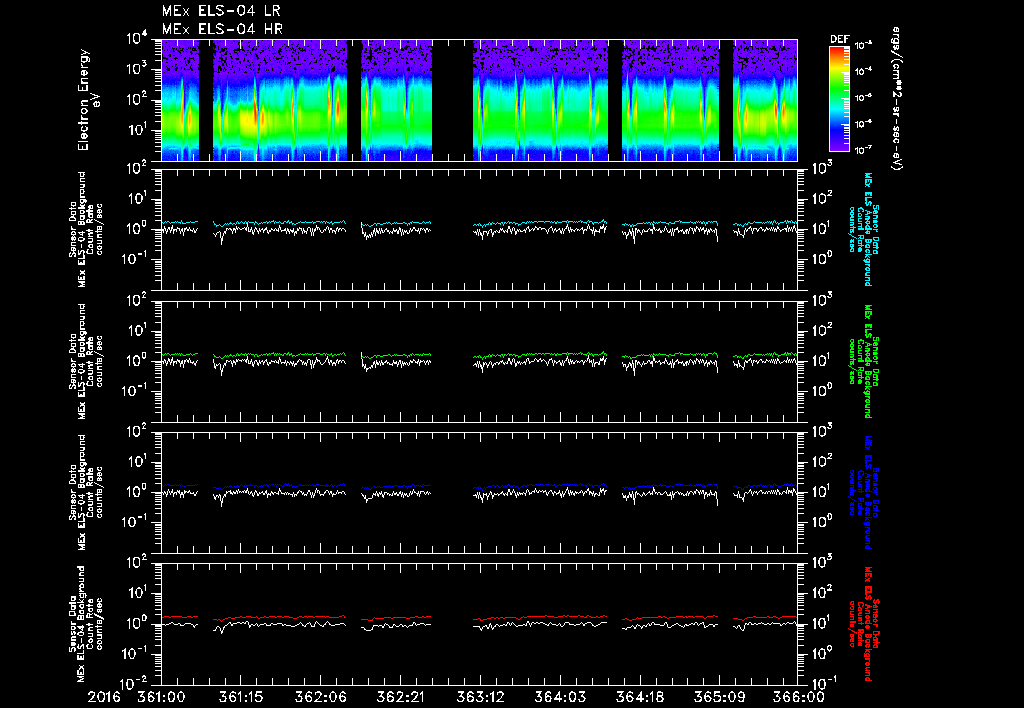Click the blue Anode Background right-axis label
This screenshot has height=708, width=1024.
click(x=863, y=492)
